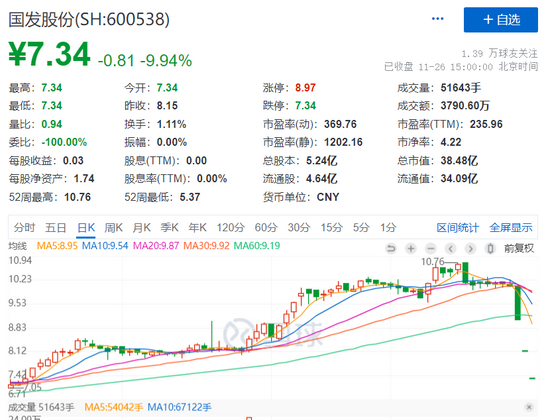This screenshot has width=550, height=420.
Task: Select the 季K chart tab
Action: 169,228
